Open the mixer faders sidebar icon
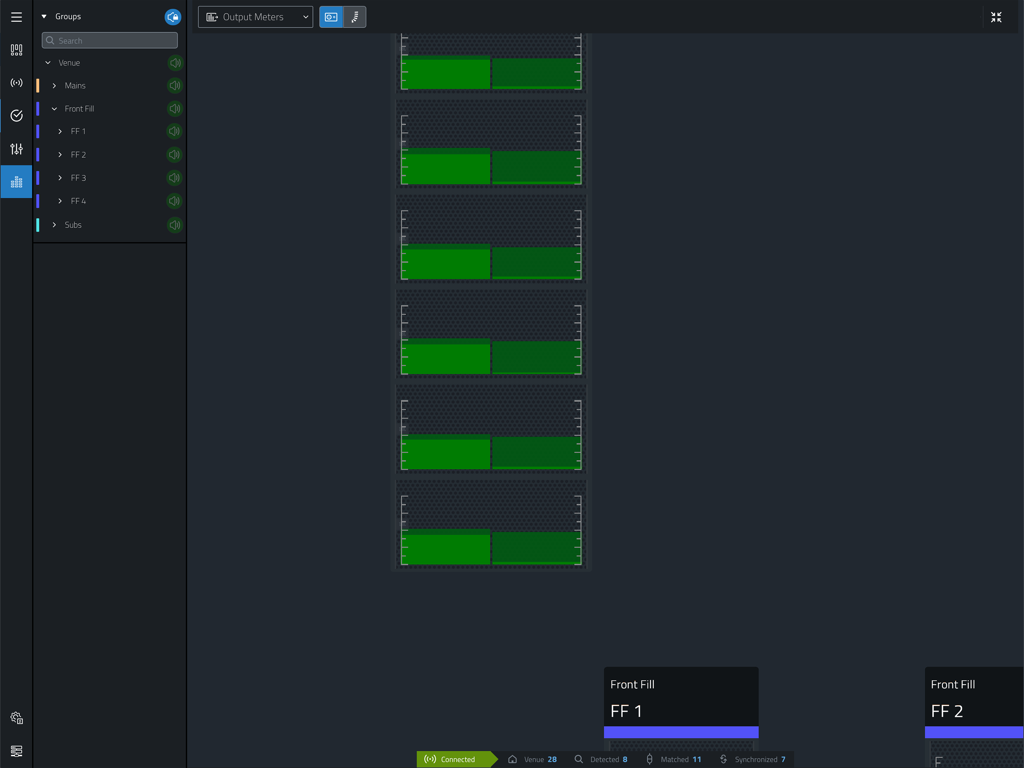1024x768 pixels. tap(16, 149)
